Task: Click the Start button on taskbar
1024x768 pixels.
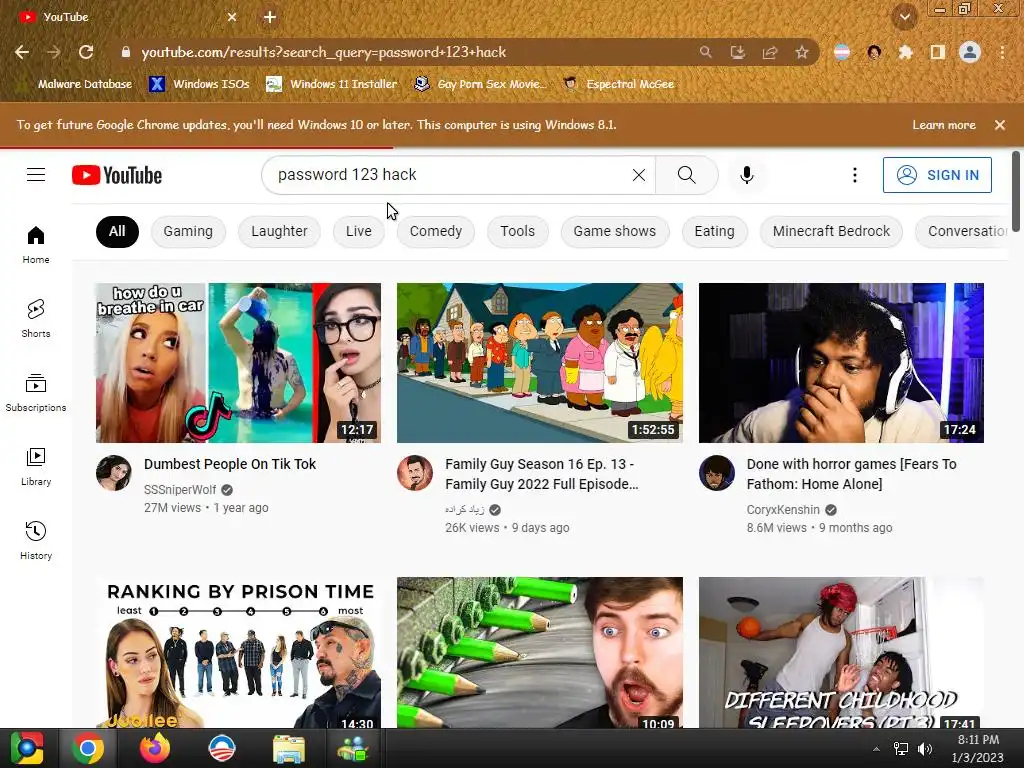Action: coord(27,748)
